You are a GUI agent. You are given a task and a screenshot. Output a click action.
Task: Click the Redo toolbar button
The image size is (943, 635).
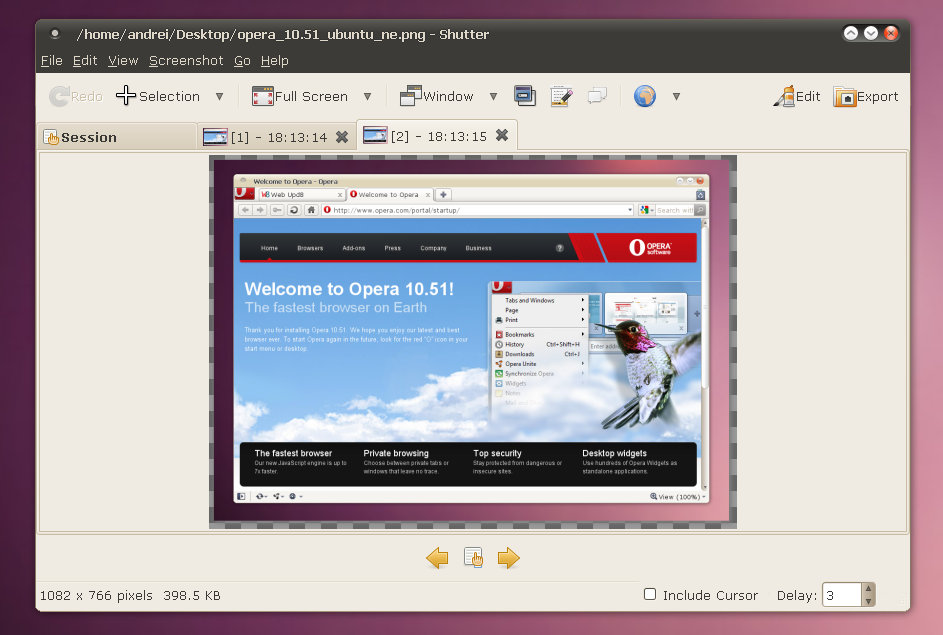[x=76, y=96]
